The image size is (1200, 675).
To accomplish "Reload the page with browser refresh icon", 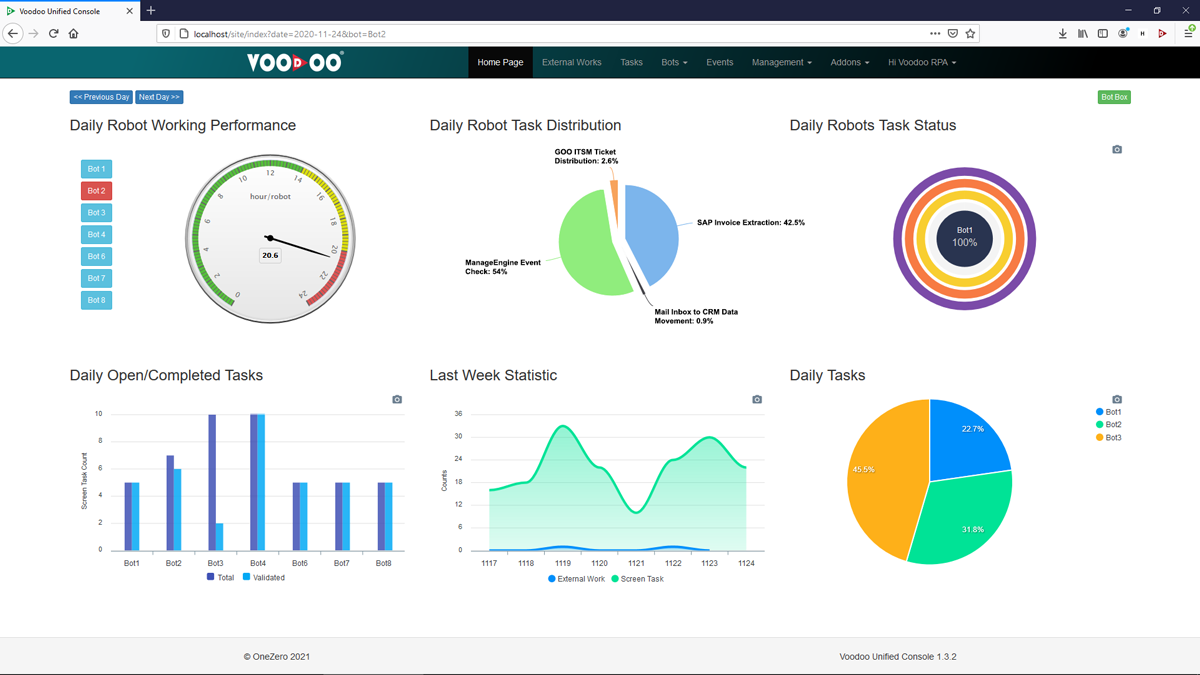I will click(x=54, y=34).
